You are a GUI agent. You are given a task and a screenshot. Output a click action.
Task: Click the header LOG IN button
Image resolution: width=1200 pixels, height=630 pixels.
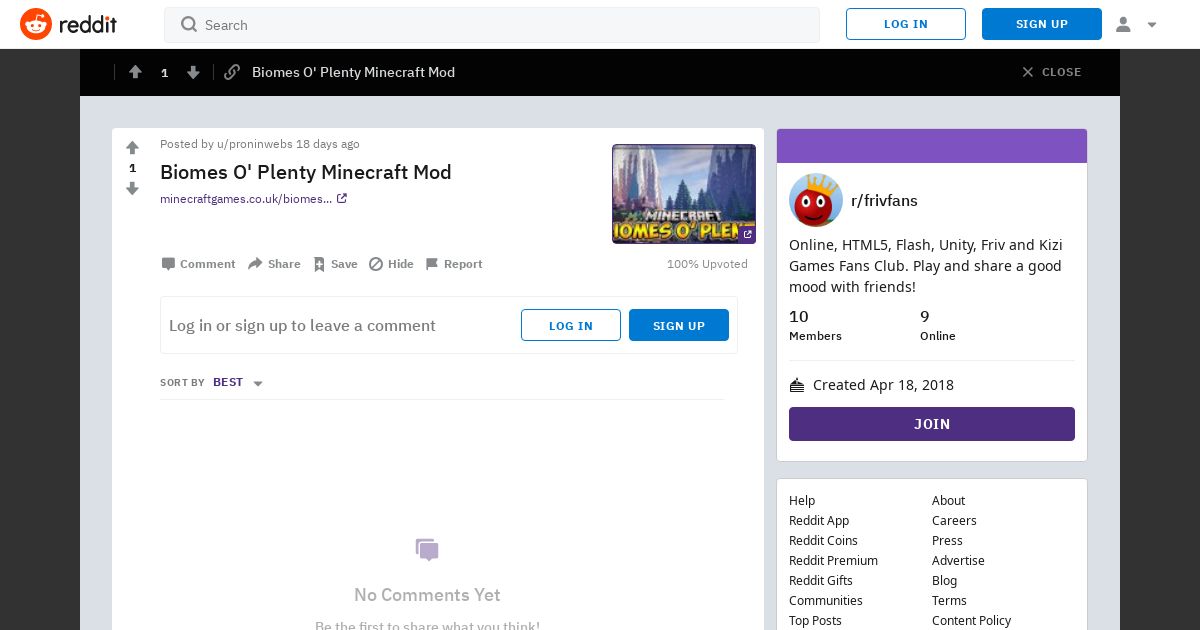[906, 24]
